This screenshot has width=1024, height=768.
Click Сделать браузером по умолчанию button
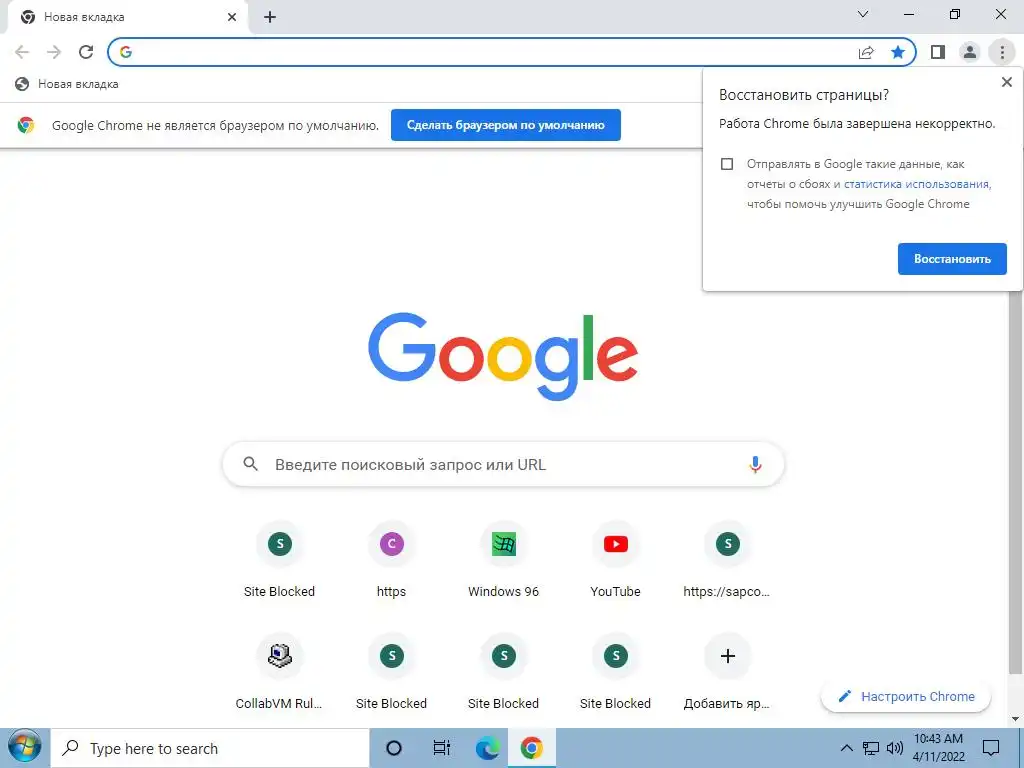coord(505,125)
